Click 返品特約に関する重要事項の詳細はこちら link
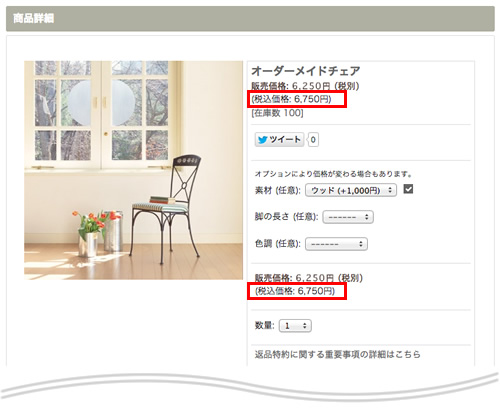500x409 pixels. pos(338,354)
